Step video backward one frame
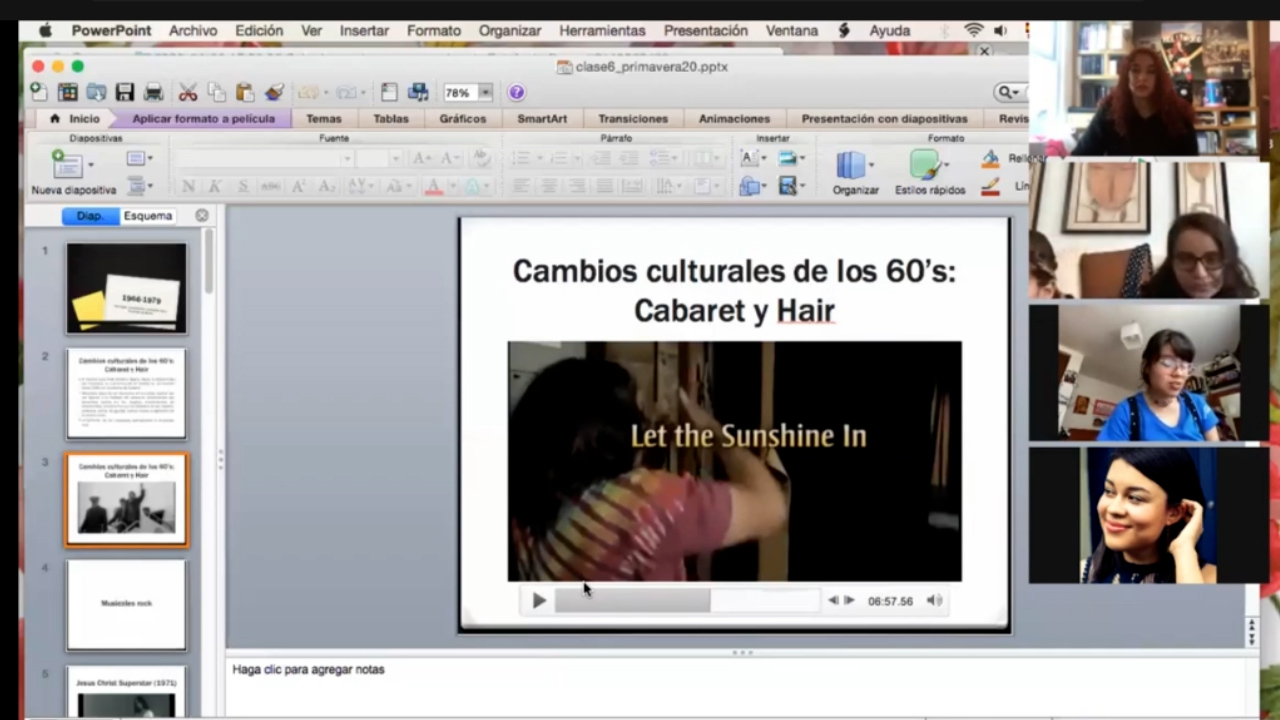Viewport: 1280px width, 720px height. [x=833, y=601]
